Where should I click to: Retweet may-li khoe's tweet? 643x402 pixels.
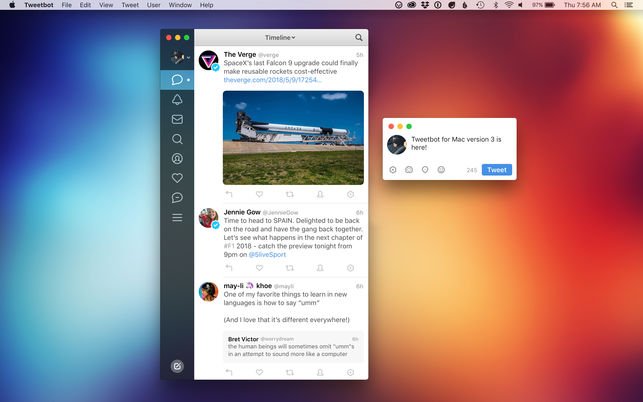[290, 372]
